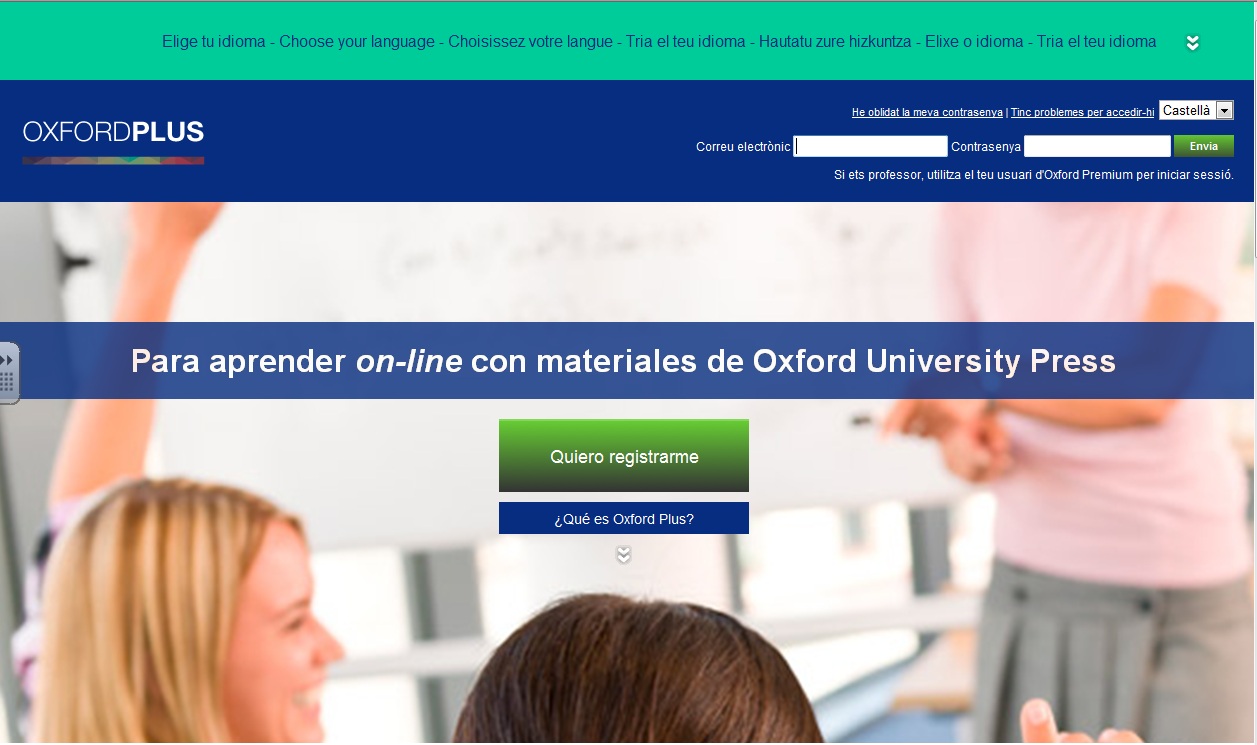Click 'Hautatu zure hizkuntza' banner text

(x=835, y=42)
